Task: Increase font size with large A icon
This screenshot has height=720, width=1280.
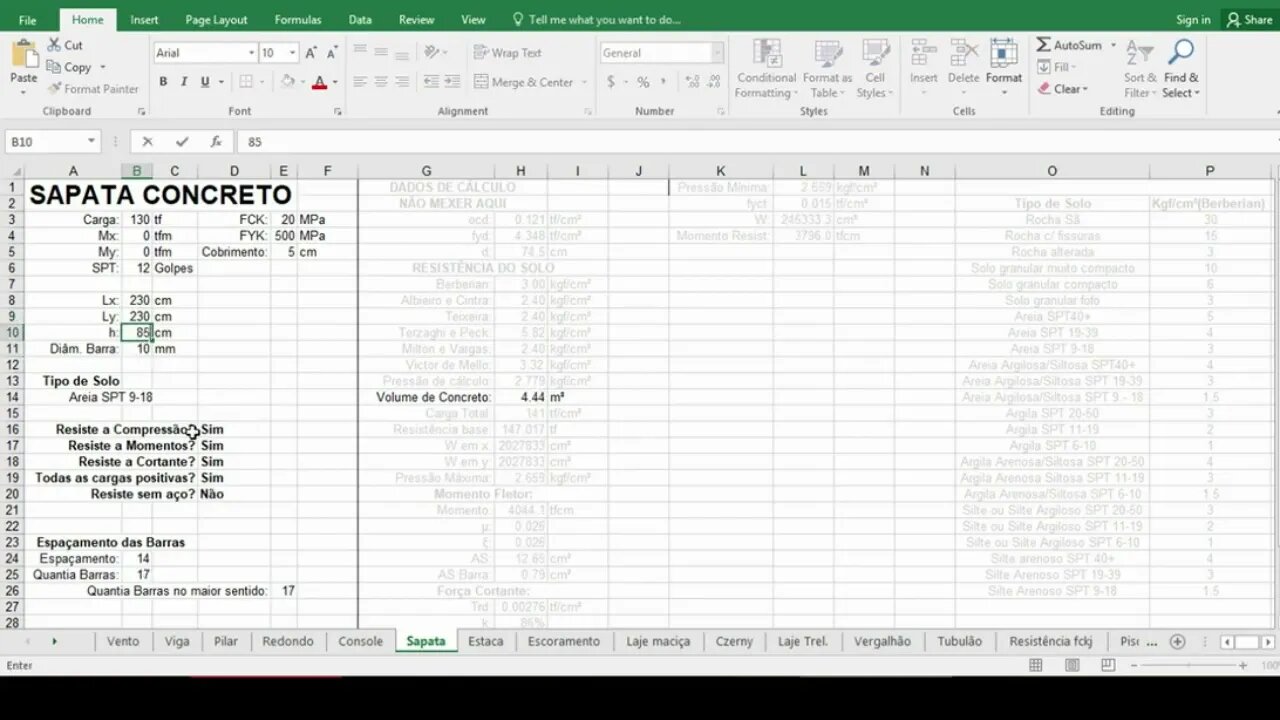Action: (311, 53)
